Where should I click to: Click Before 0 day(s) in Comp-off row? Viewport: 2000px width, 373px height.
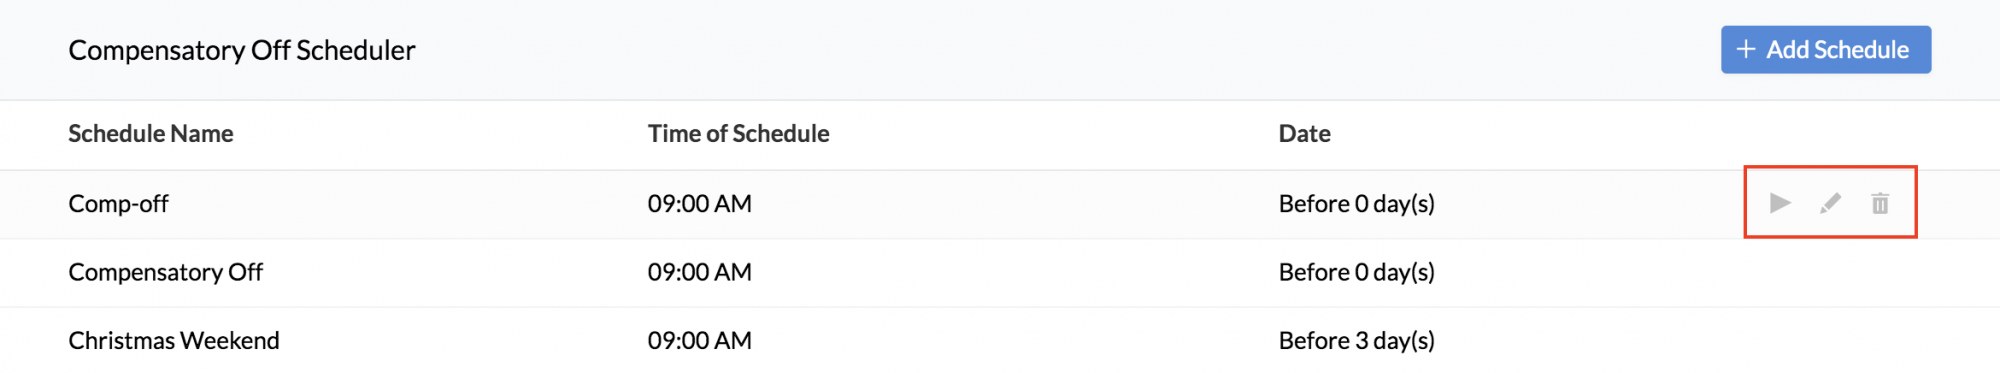(x=1357, y=203)
